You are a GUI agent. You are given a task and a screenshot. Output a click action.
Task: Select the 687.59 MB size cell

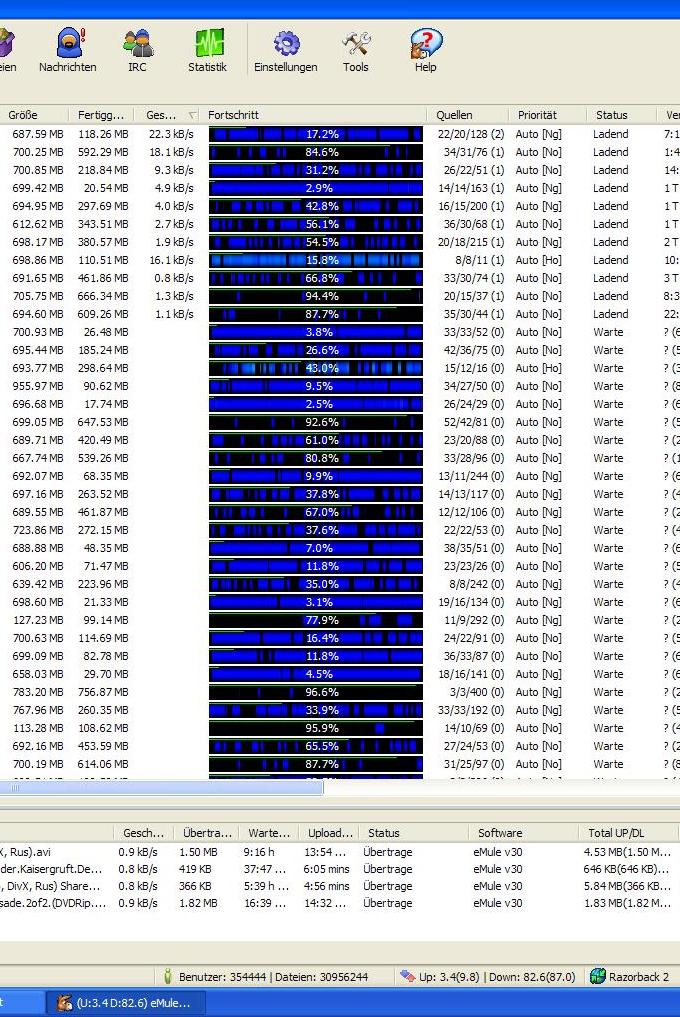[x=38, y=134]
